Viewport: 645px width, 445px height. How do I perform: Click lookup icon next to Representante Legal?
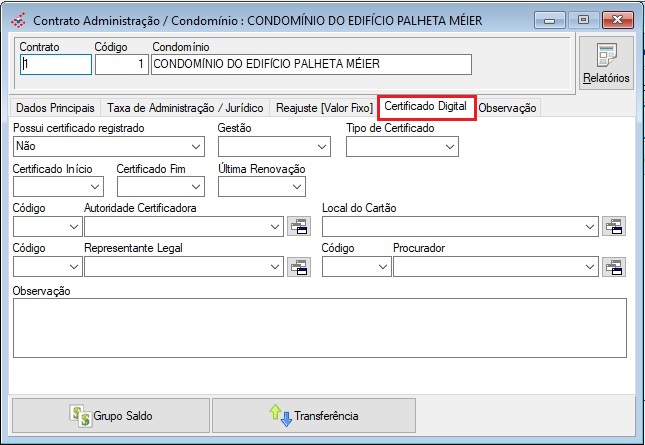pyautogui.click(x=299, y=266)
